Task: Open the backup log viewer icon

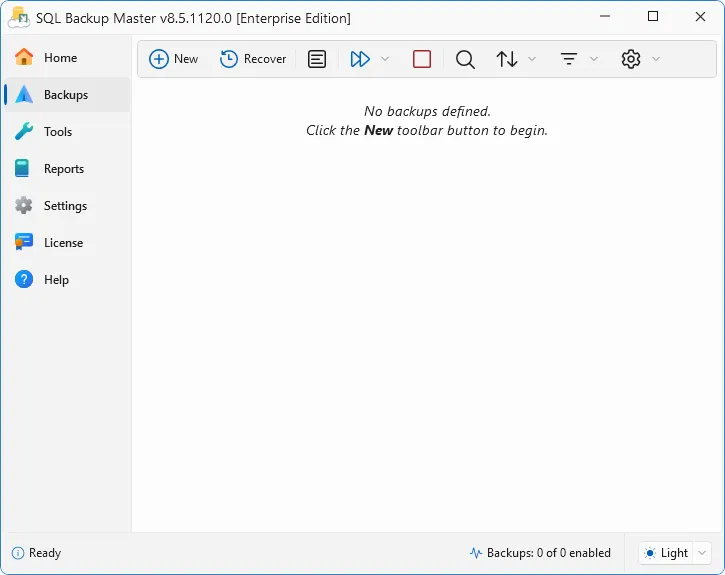Action: coord(317,59)
